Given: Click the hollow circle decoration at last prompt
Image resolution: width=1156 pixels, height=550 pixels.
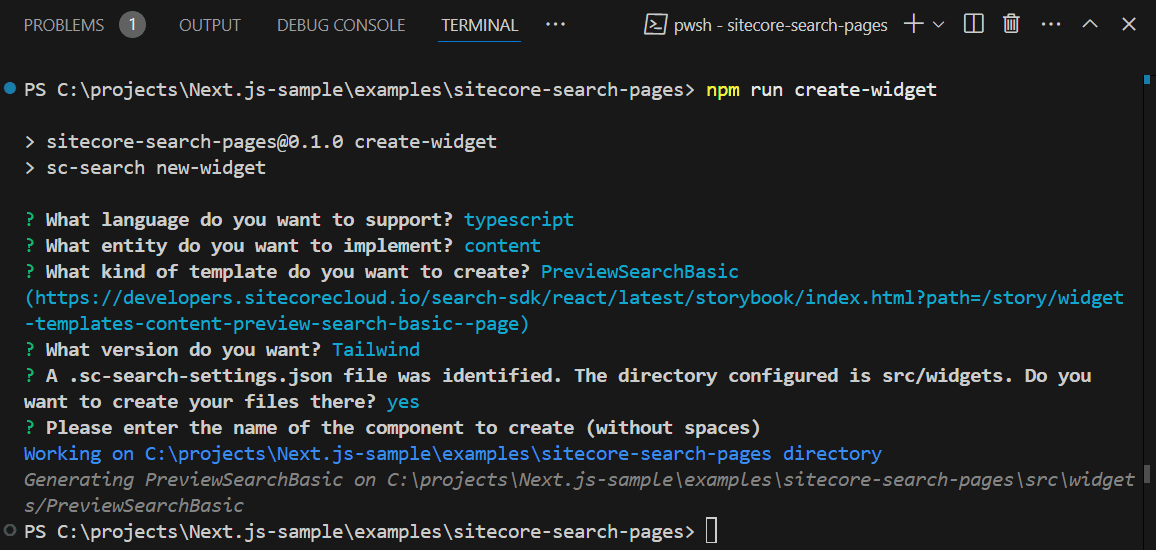Looking at the screenshot, I should point(10,529).
